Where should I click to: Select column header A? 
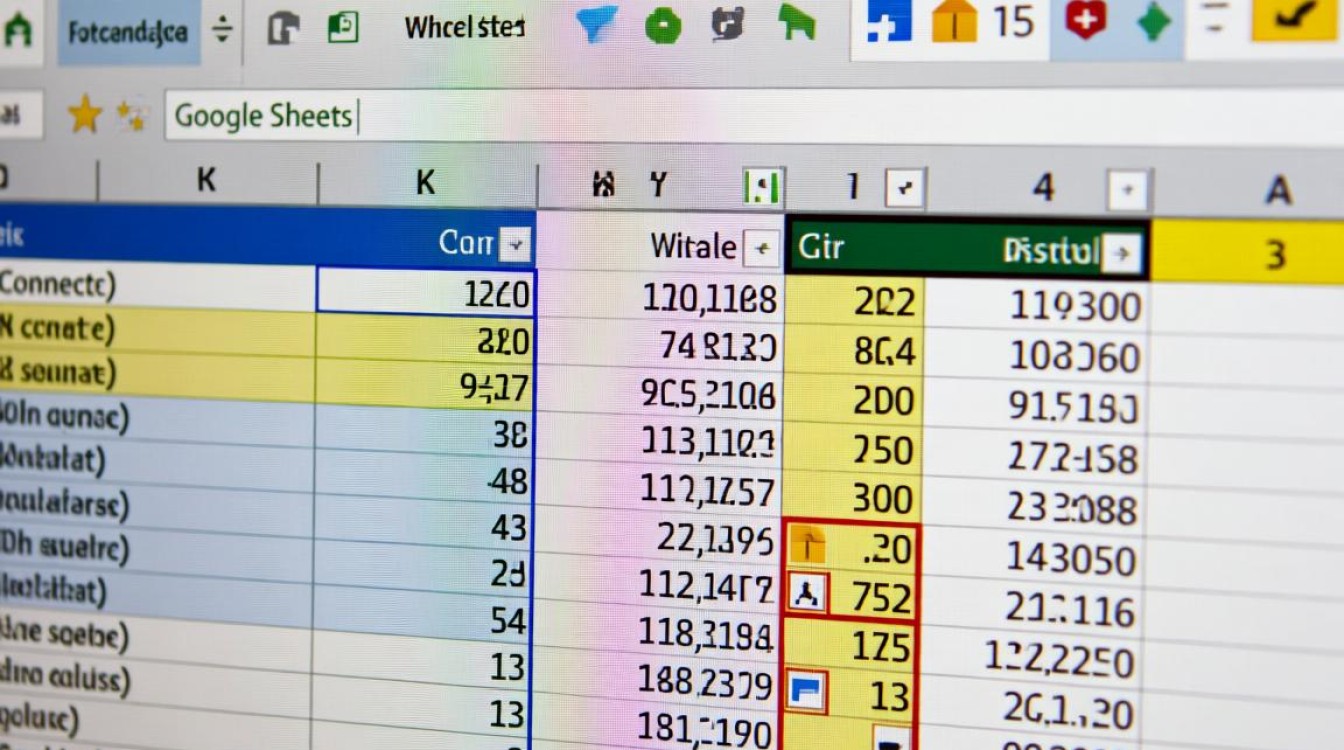[1278, 189]
